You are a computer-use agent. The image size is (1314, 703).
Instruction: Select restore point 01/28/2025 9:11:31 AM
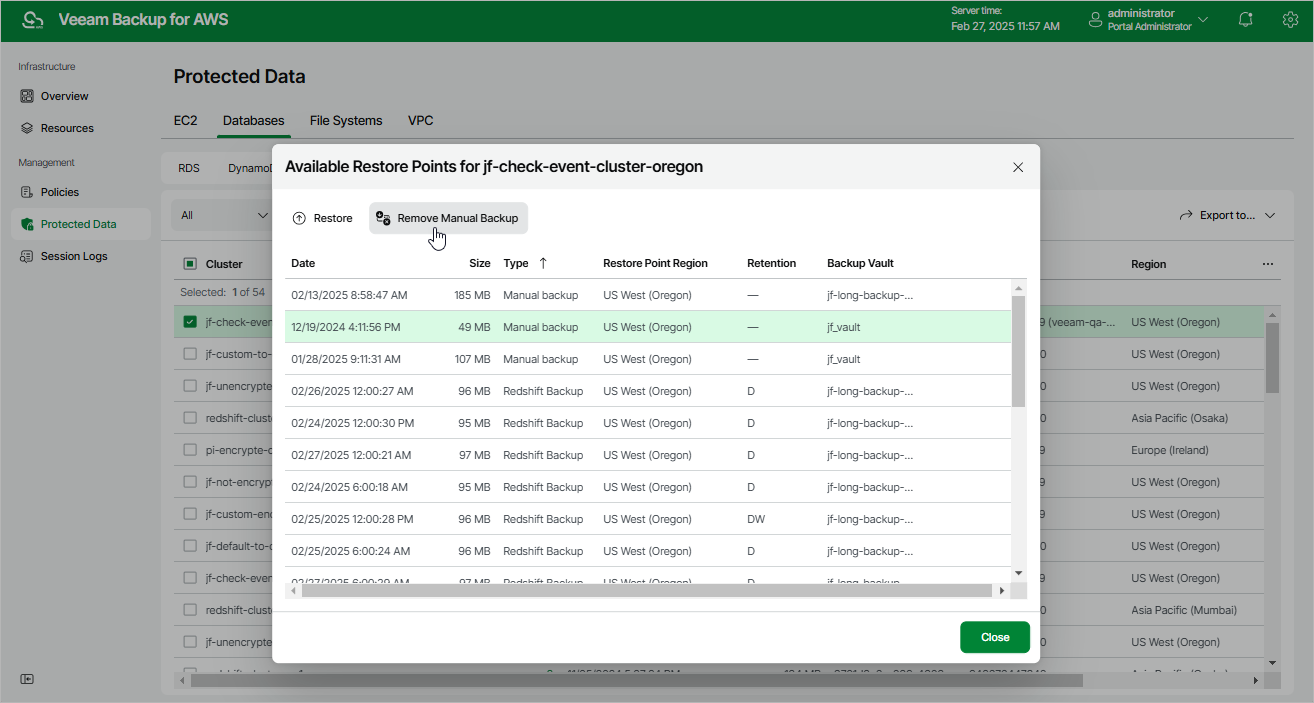(x=648, y=359)
